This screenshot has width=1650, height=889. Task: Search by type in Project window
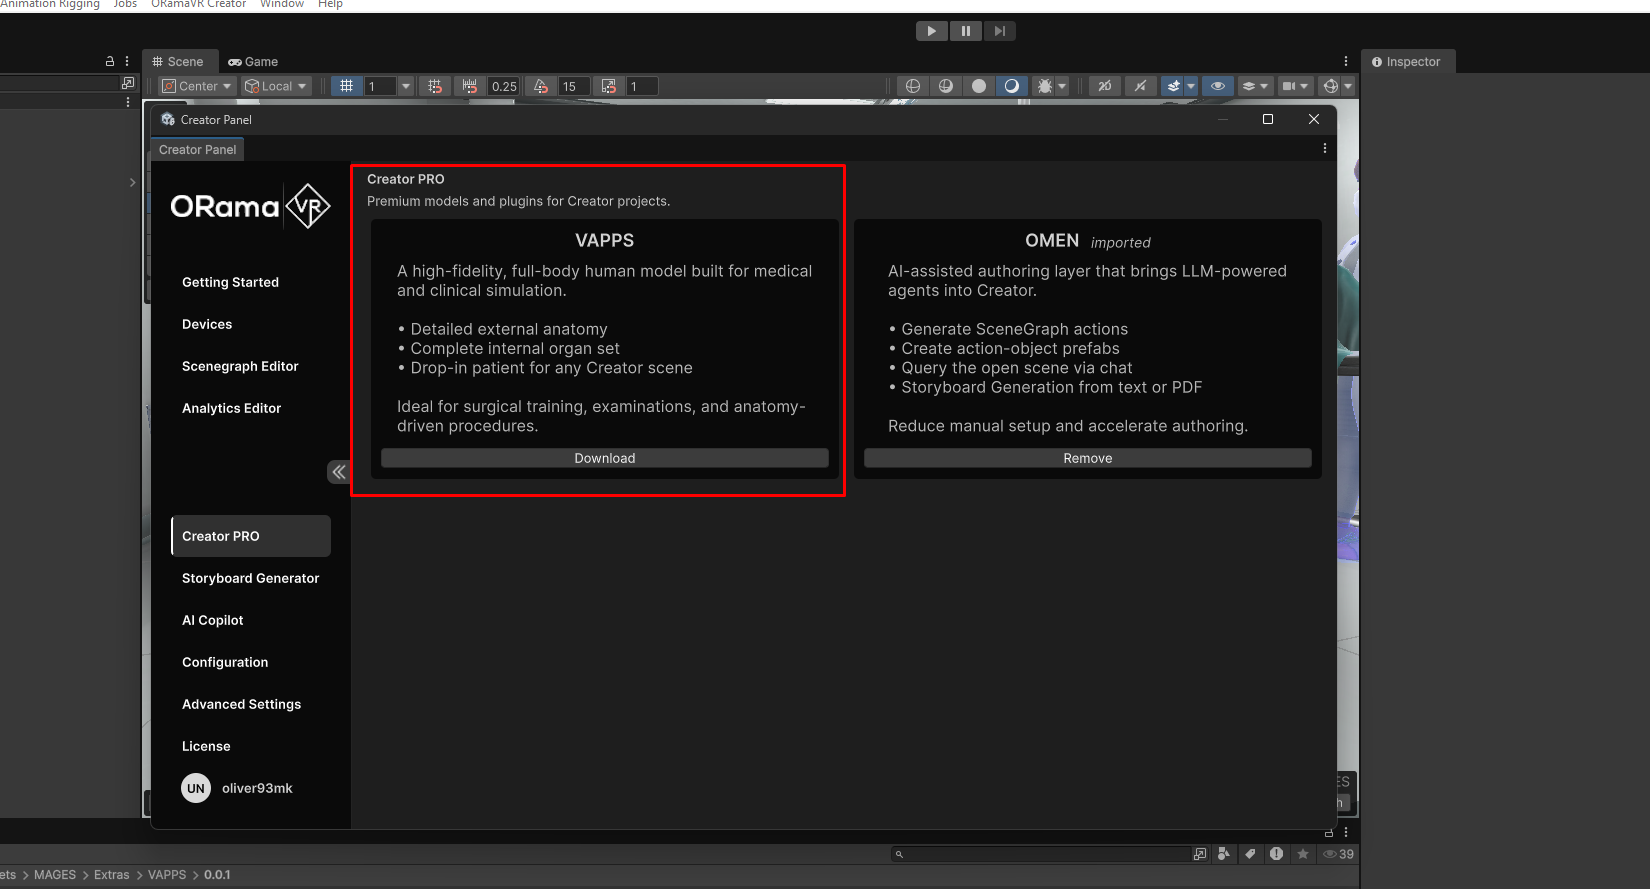(1223, 854)
